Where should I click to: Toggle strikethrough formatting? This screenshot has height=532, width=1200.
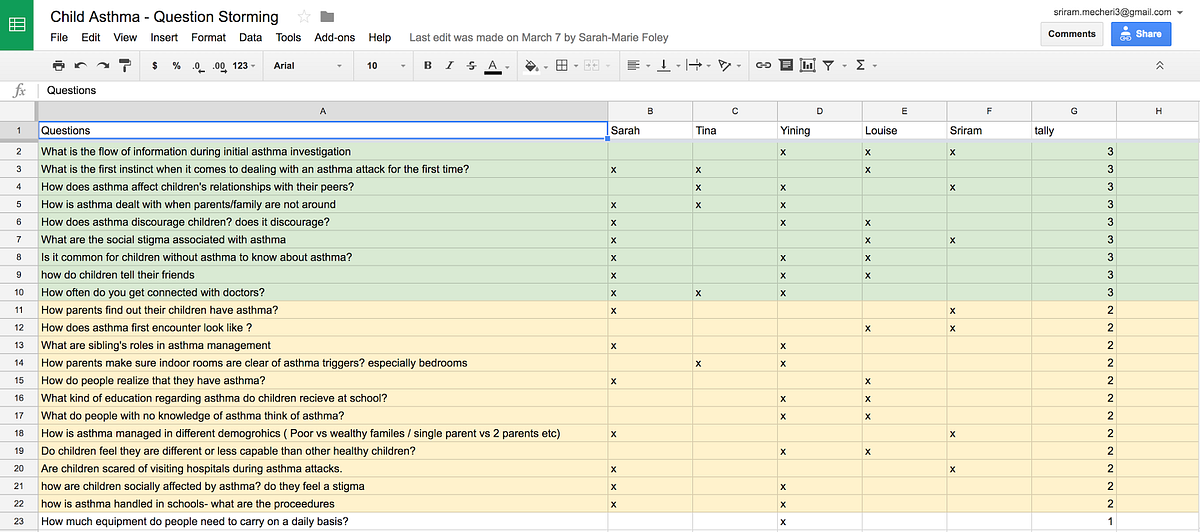[470, 65]
